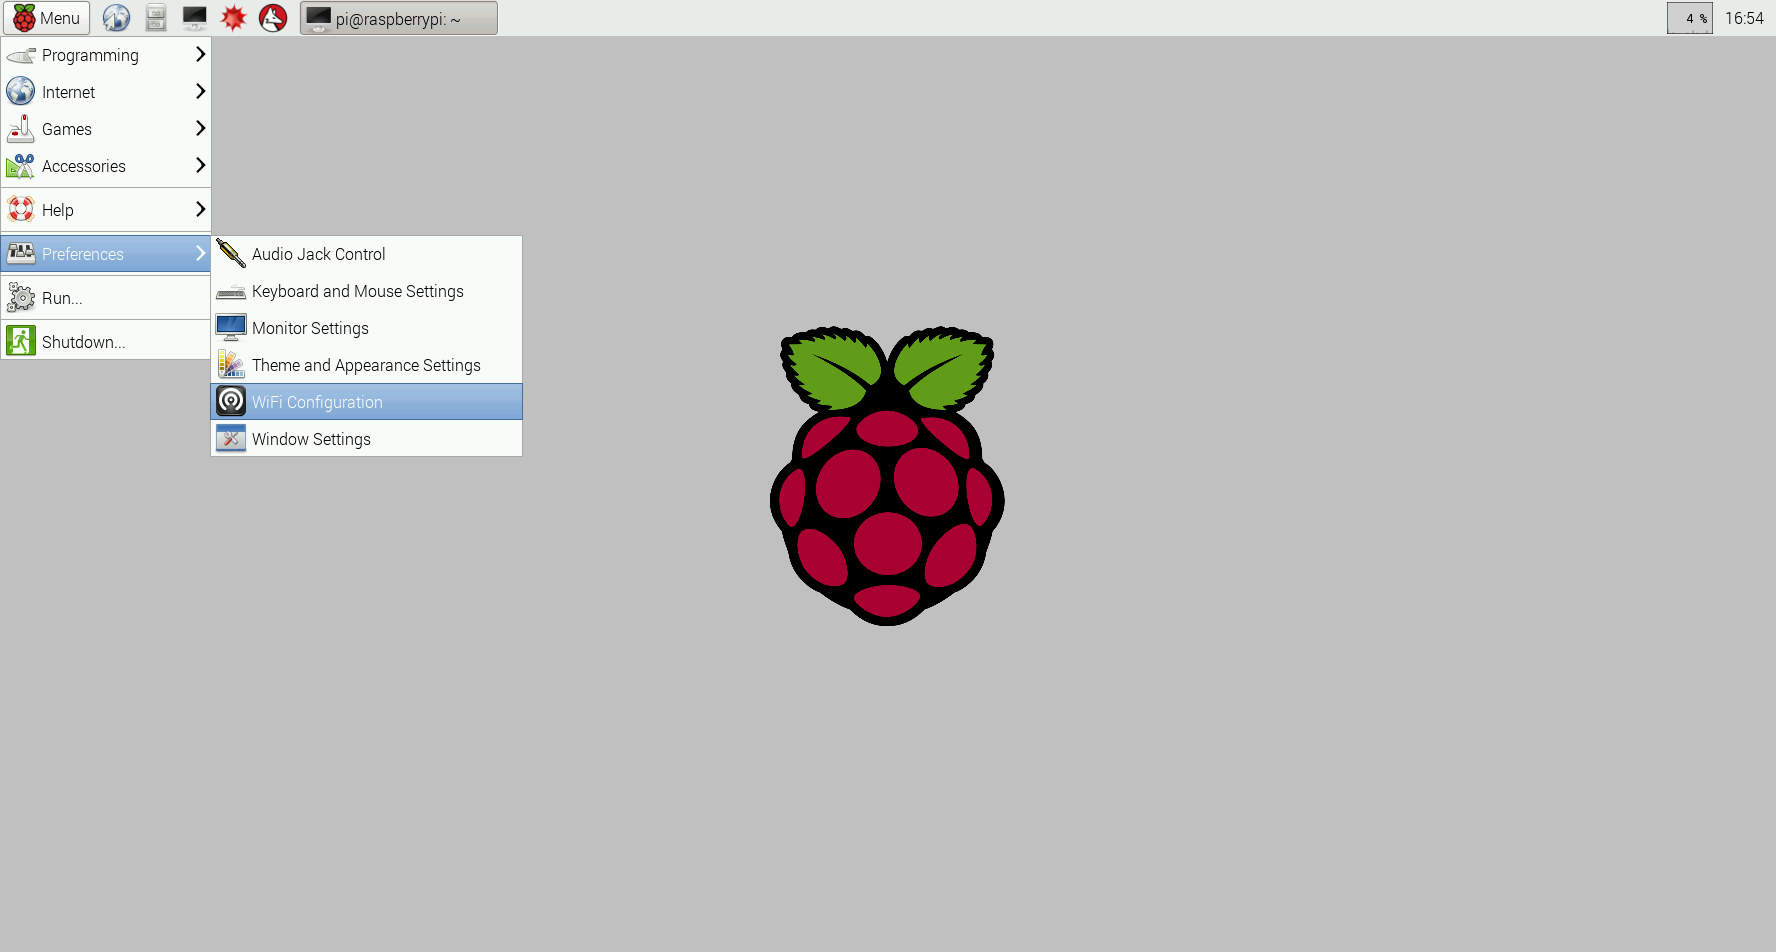Image resolution: width=1776 pixels, height=952 pixels.
Task: Open the web browser globe icon in panel
Action: tap(116, 18)
